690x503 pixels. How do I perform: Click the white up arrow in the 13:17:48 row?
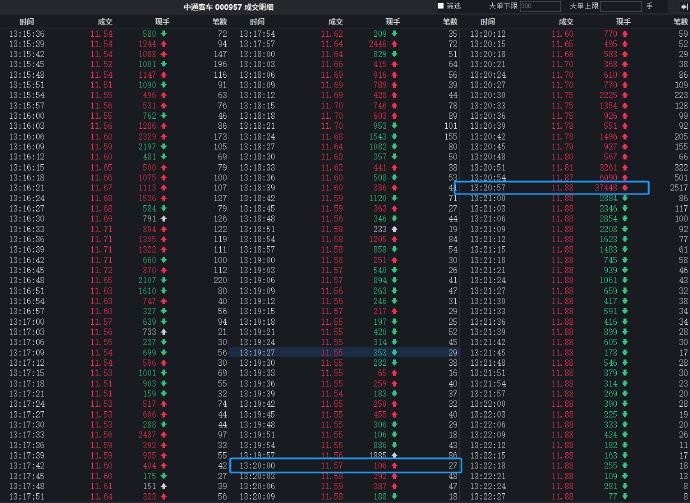point(164,486)
